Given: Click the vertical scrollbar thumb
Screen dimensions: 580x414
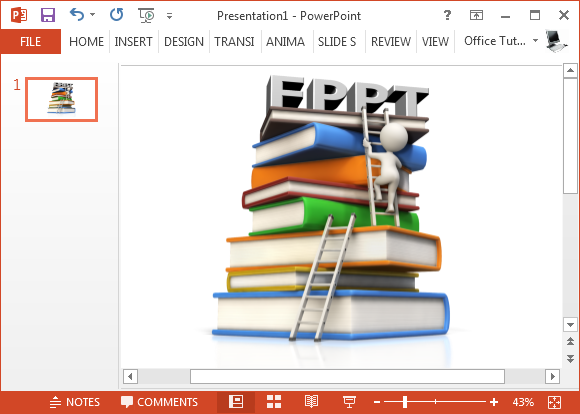Looking at the screenshot, I should pyautogui.click(x=570, y=136).
